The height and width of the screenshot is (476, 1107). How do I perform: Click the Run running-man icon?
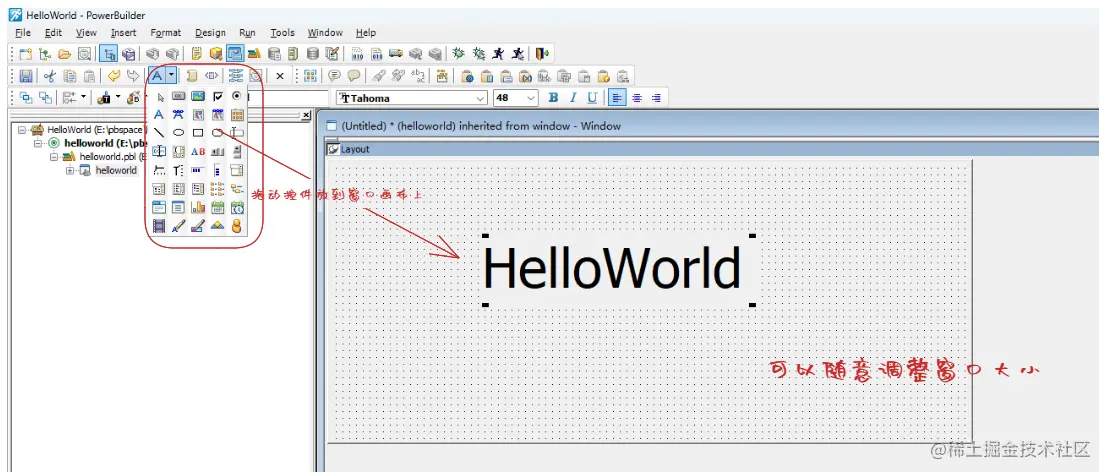click(x=498, y=54)
